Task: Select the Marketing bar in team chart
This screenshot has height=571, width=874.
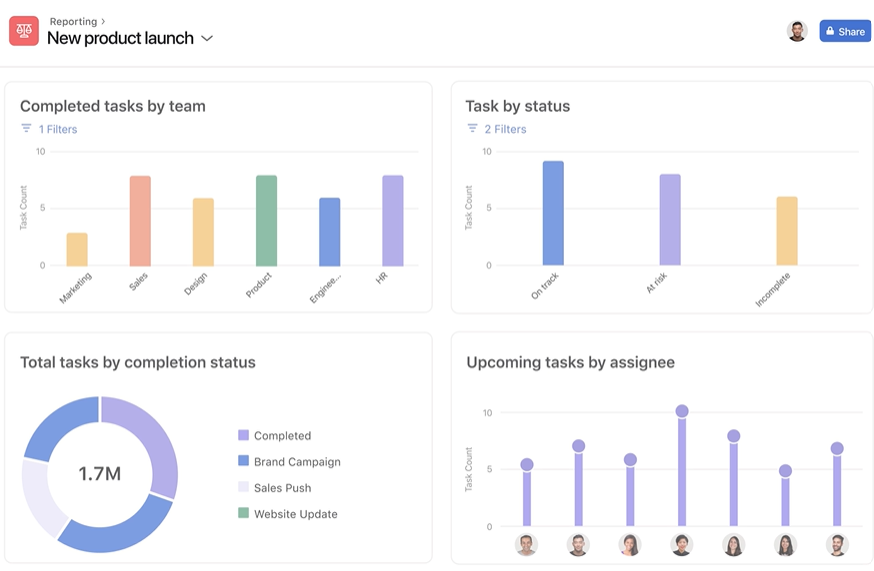Action: 77,249
